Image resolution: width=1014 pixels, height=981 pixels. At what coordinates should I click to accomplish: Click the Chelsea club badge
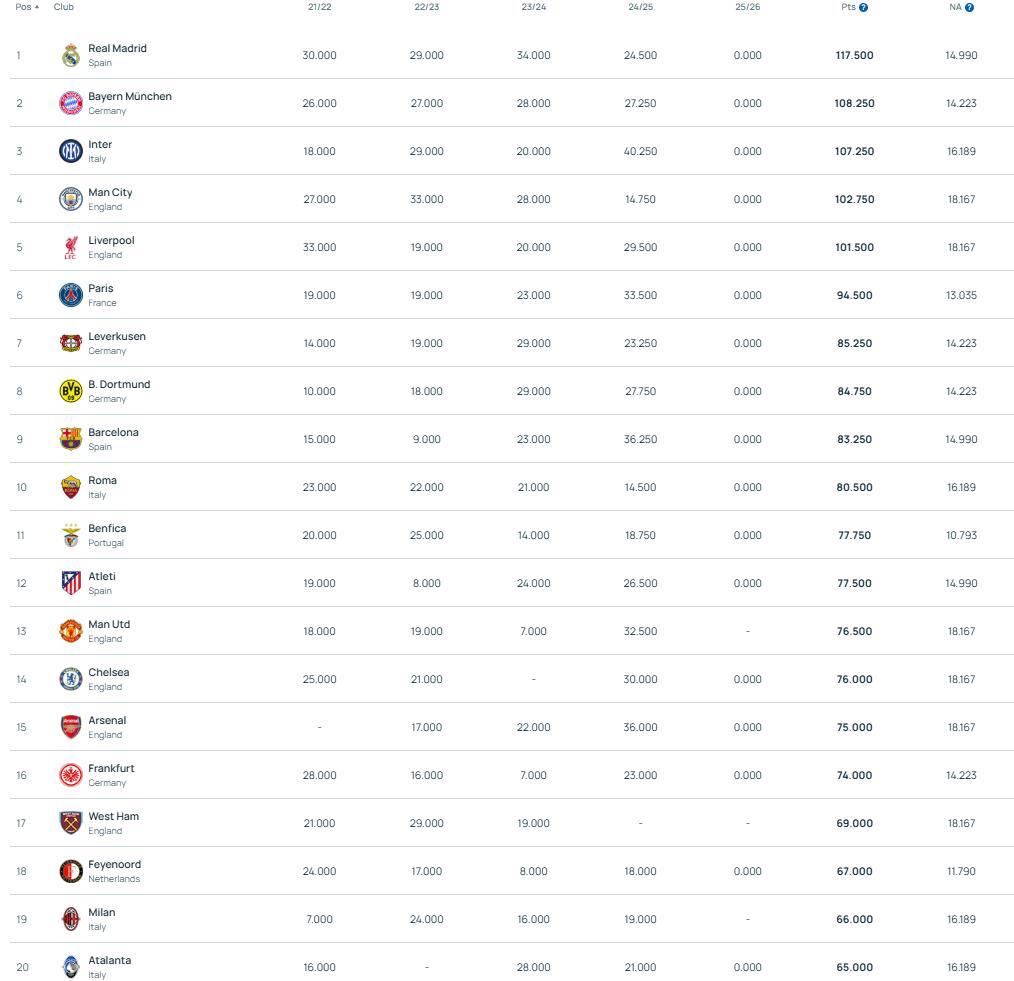coord(70,679)
